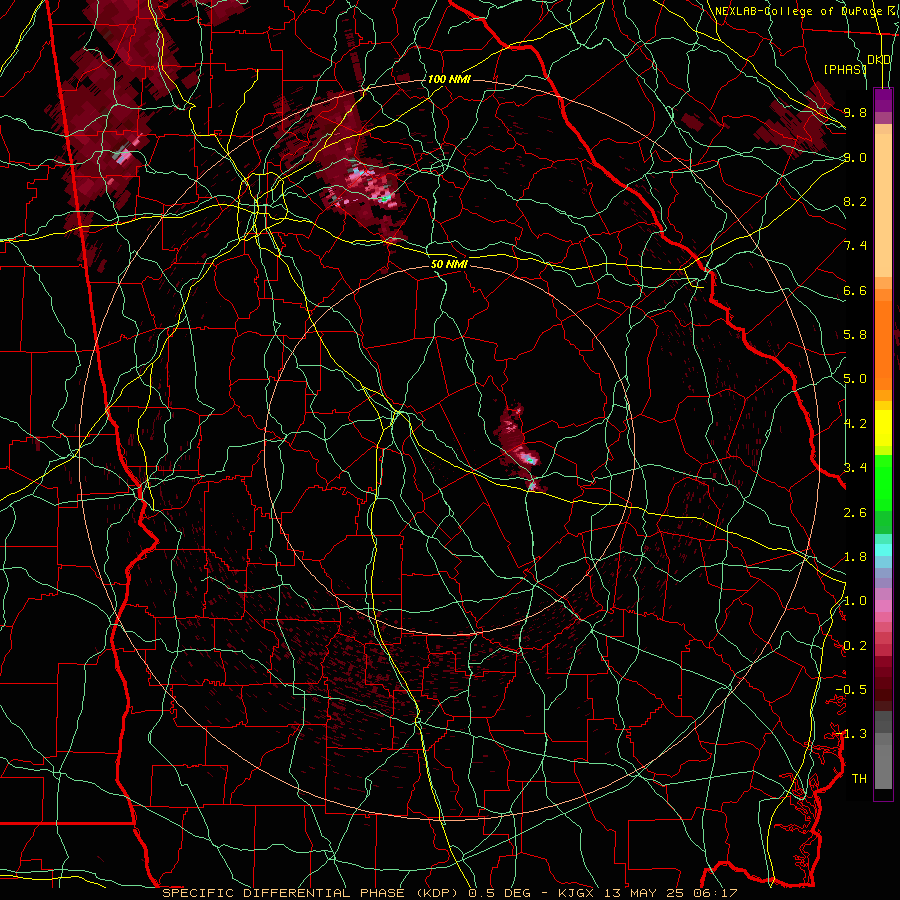This screenshot has width=900, height=900.
Task: Click the 1.8 legend value
Action: point(855,557)
